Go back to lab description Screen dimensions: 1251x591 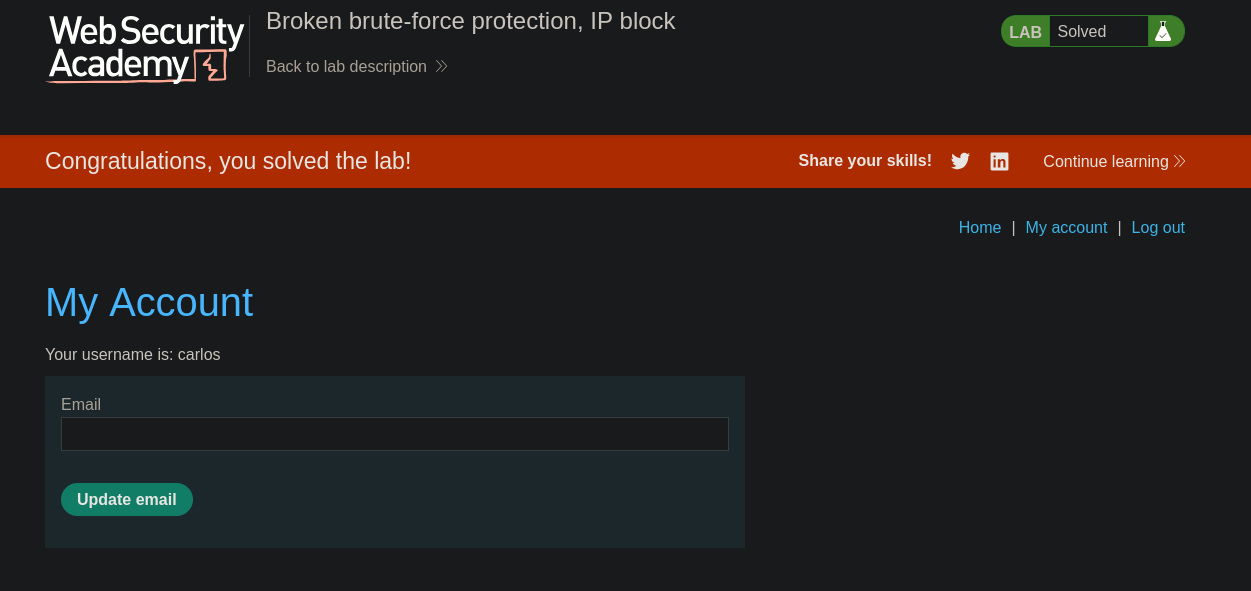coord(346,66)
